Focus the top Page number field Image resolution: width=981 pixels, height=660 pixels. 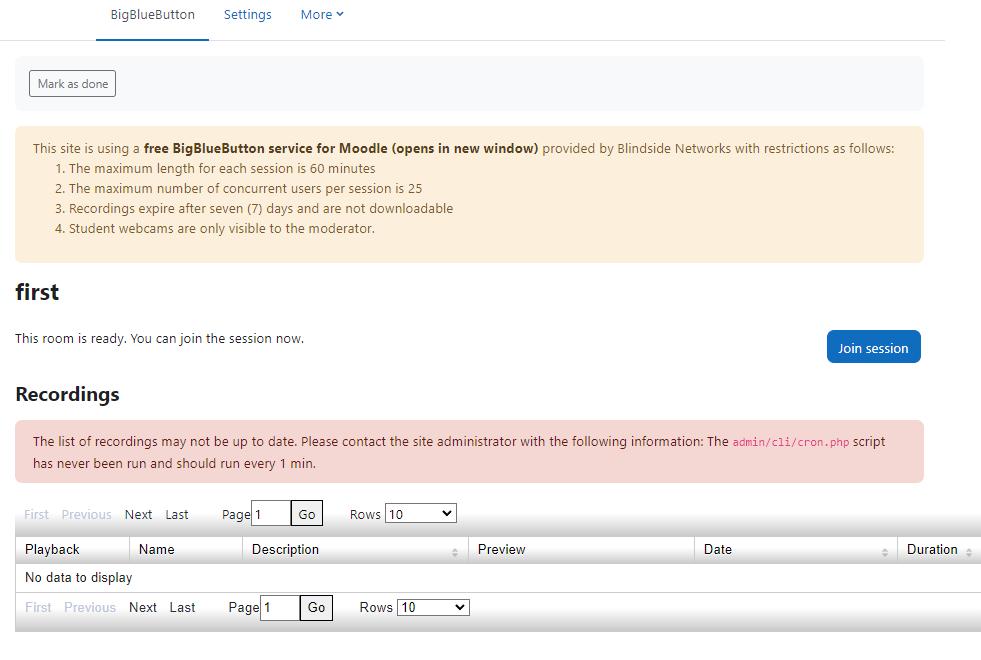pos(271,514)
